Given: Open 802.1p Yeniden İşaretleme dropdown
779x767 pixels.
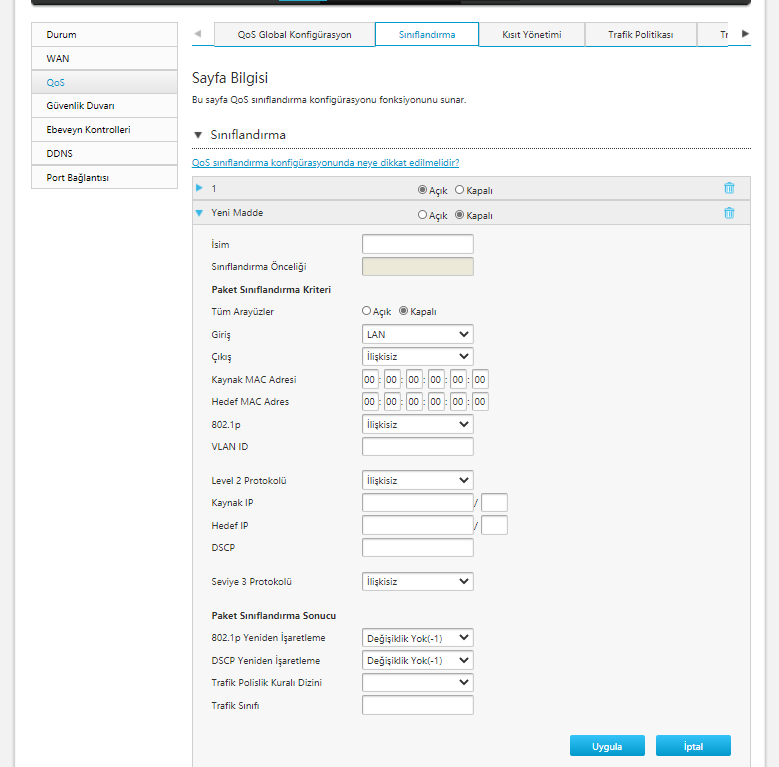Looking at the screenshot, I should coord(417,638).
